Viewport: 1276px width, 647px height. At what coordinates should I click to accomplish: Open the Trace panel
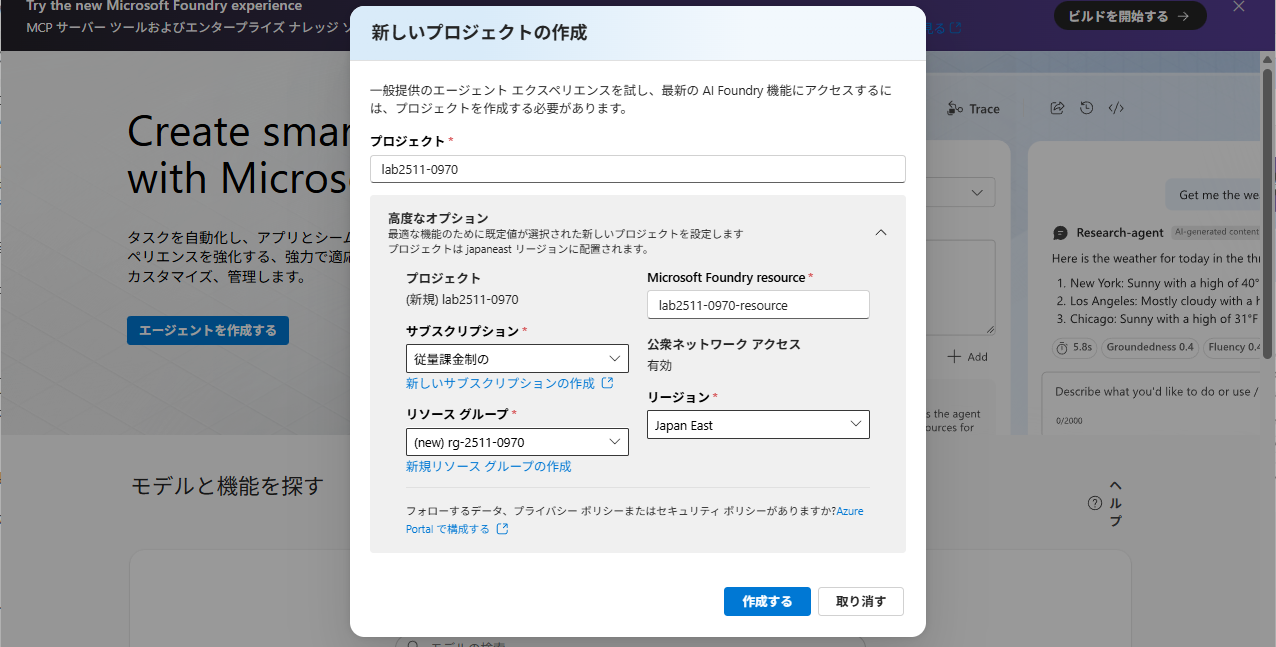point(972,108)
